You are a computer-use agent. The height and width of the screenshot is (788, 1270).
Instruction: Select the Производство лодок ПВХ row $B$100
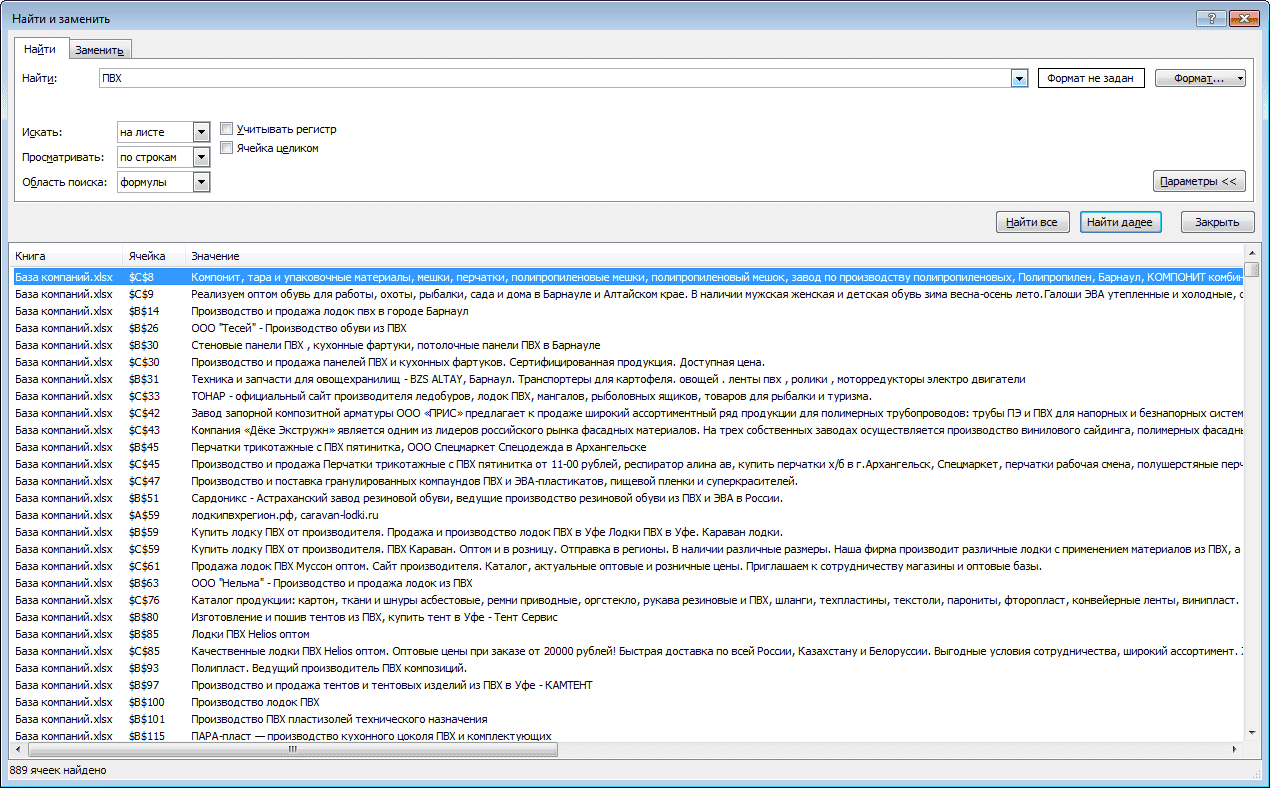628,702
